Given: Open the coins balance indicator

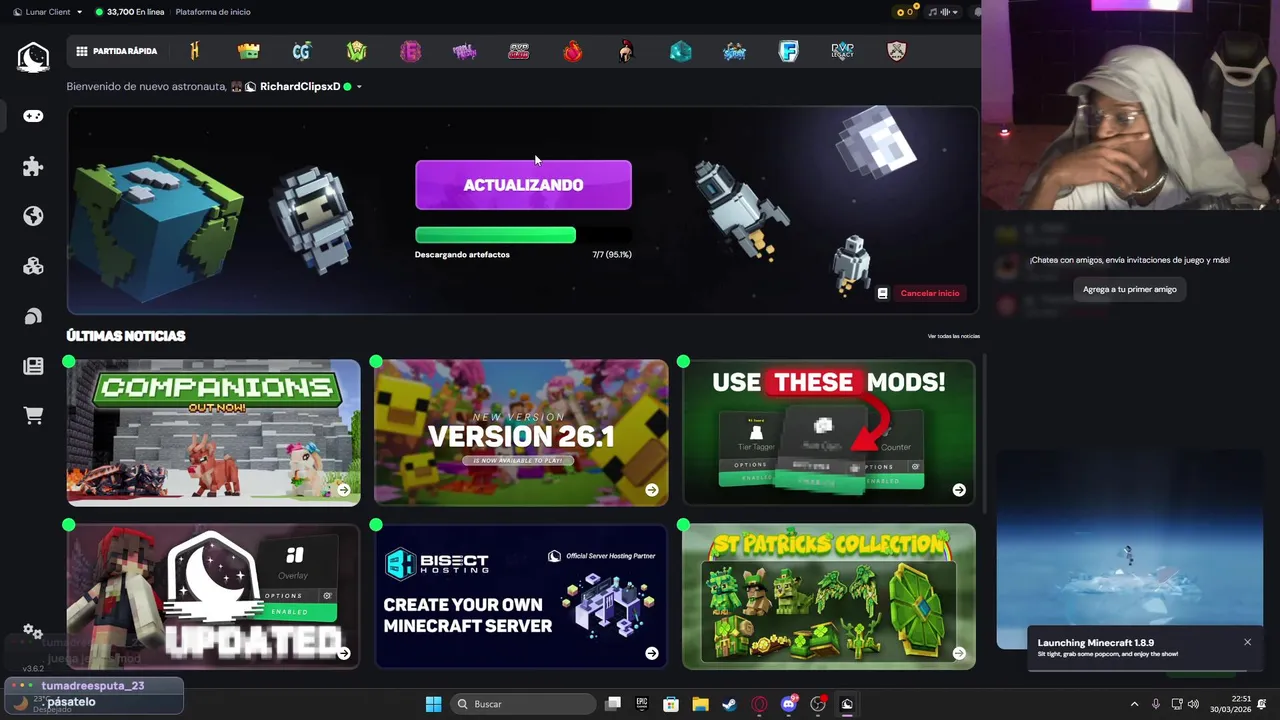Looking at the screenshot, I should click(905, 12).
